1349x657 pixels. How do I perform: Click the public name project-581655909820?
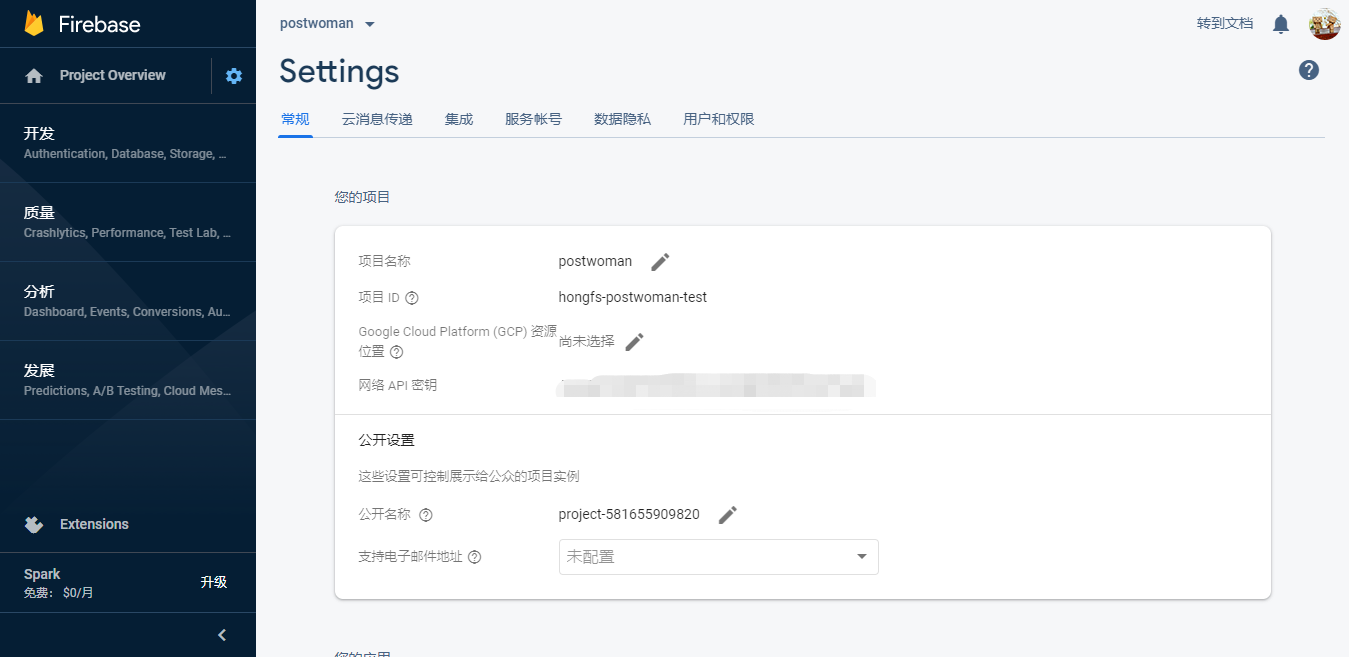coord(629,515)
